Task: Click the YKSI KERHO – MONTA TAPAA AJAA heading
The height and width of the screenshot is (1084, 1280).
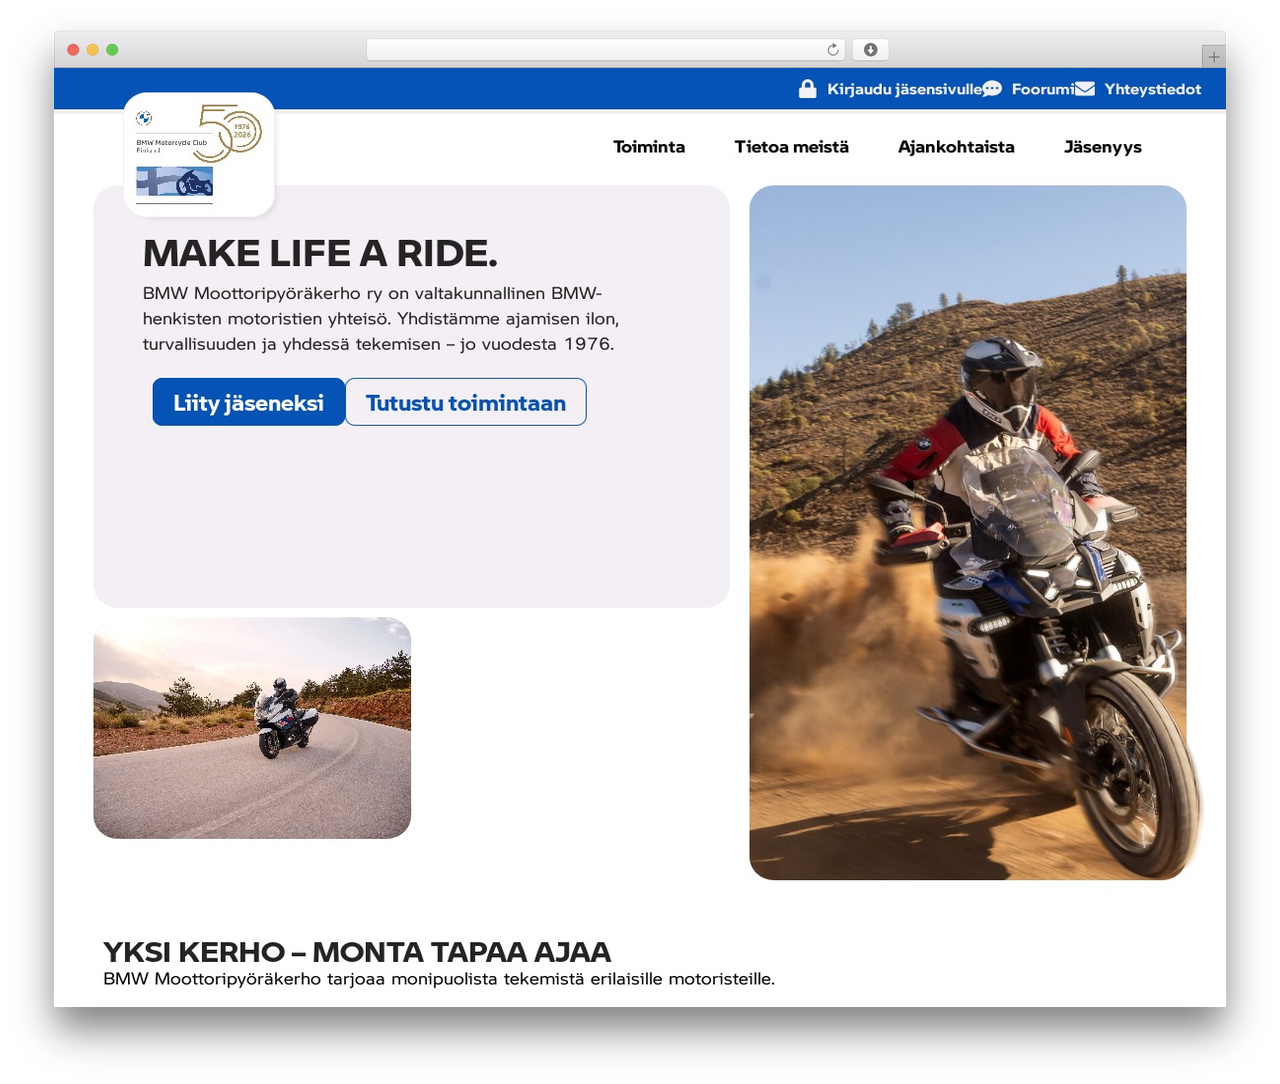Action: (x=357, y=952)
